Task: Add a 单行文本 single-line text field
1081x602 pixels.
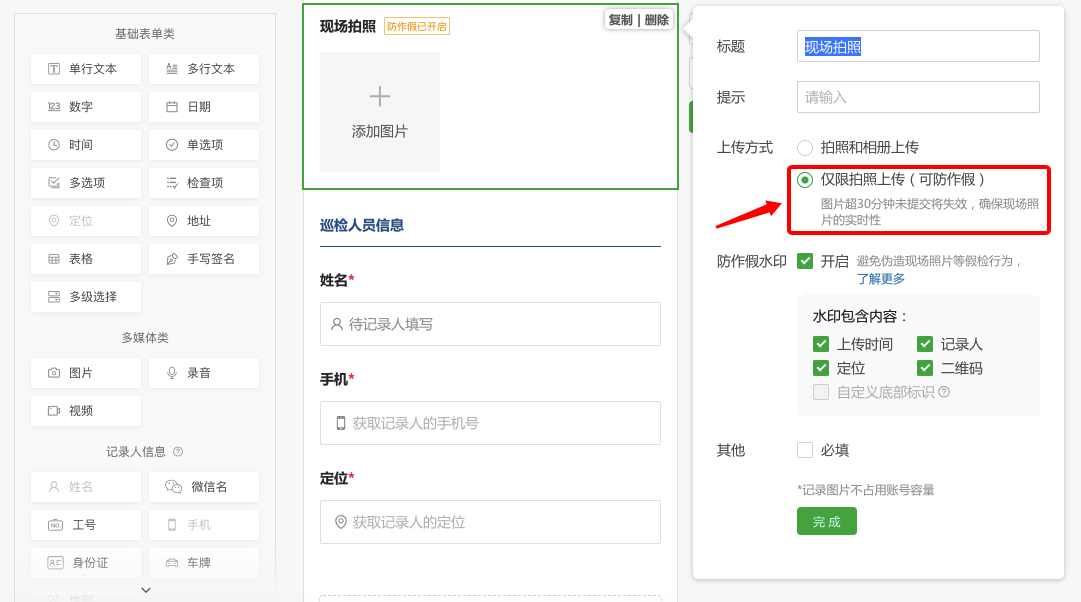Action: (x=86, y=69)
